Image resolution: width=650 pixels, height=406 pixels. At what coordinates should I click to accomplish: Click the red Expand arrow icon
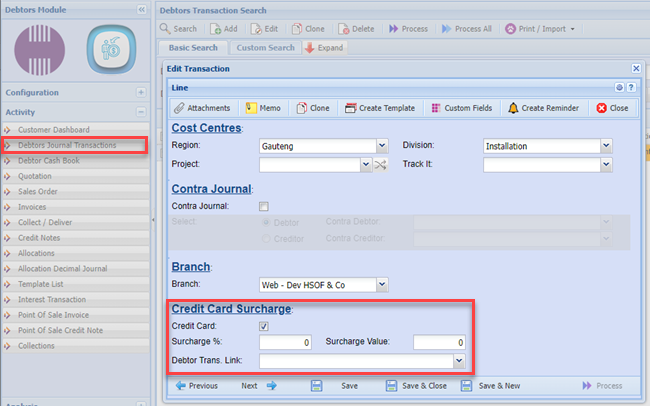(309, 48)
